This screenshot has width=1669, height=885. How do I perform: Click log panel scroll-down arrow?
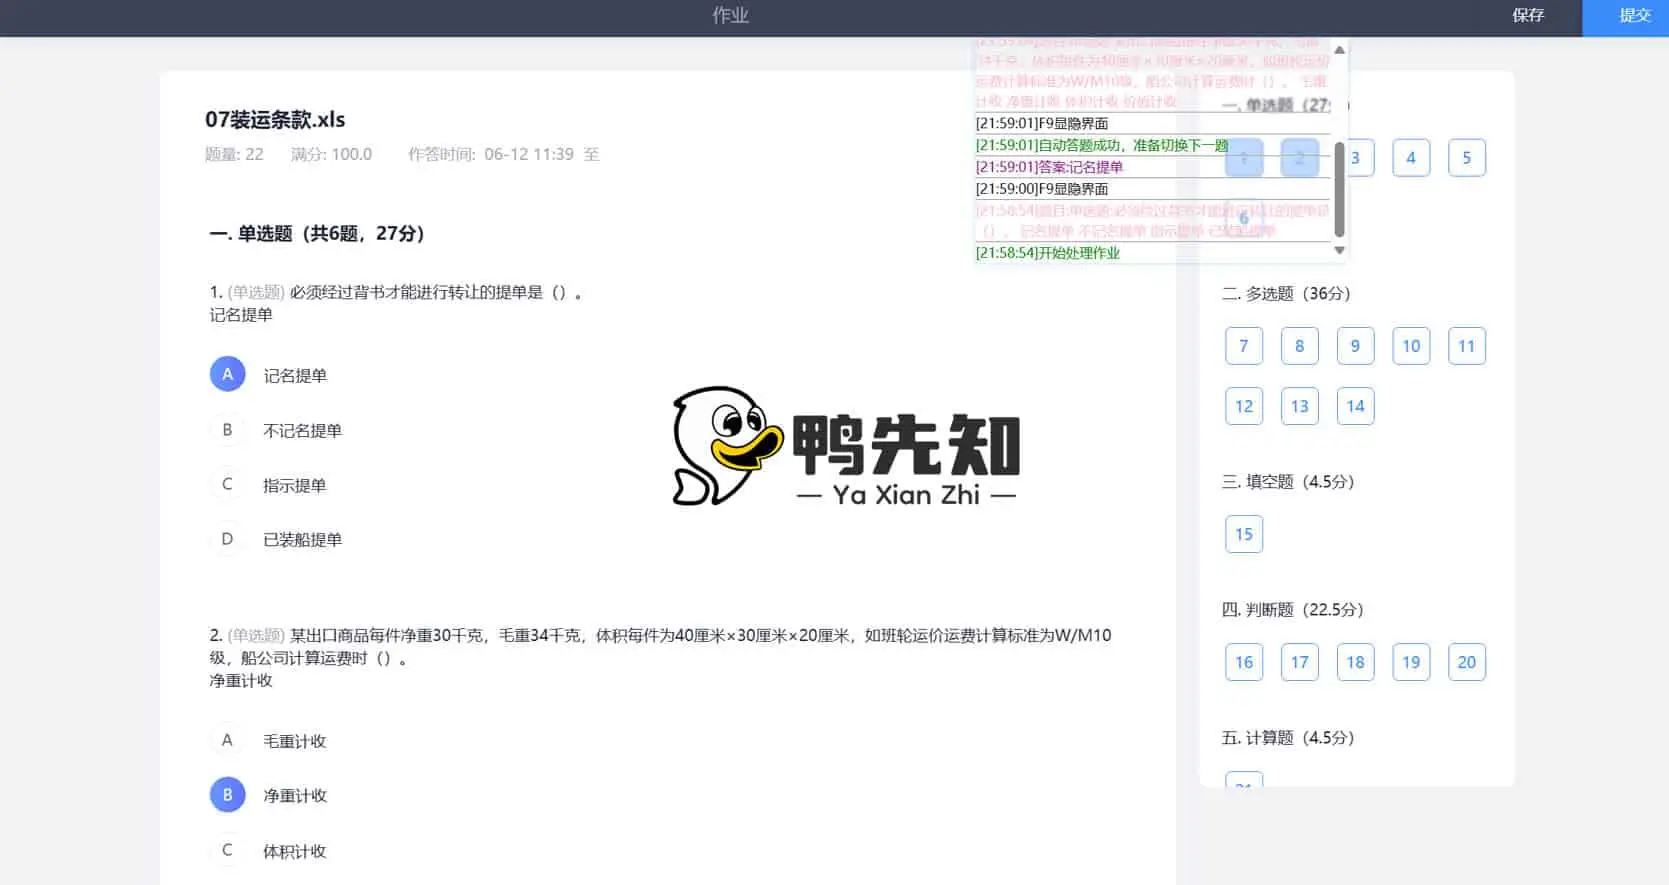point(1340,251)
